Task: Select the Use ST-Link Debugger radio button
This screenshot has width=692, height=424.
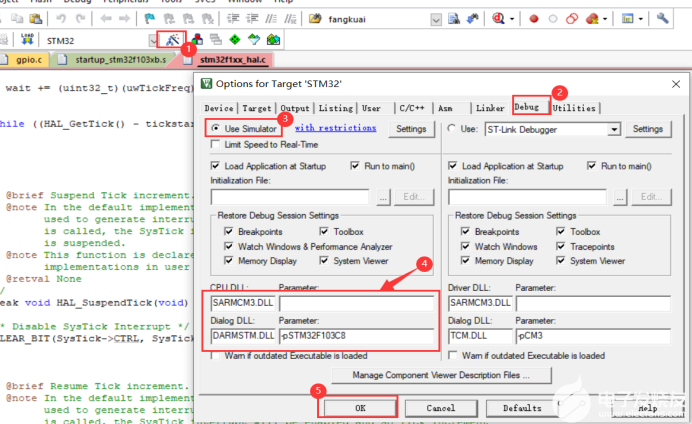Action: pos(451,128)
